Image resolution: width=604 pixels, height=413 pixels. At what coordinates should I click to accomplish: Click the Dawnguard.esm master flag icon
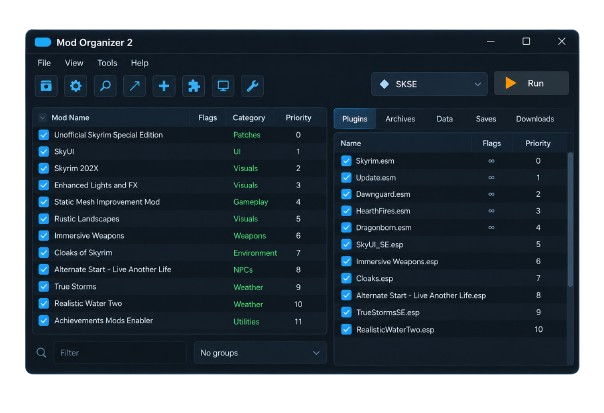click(491, 194)
